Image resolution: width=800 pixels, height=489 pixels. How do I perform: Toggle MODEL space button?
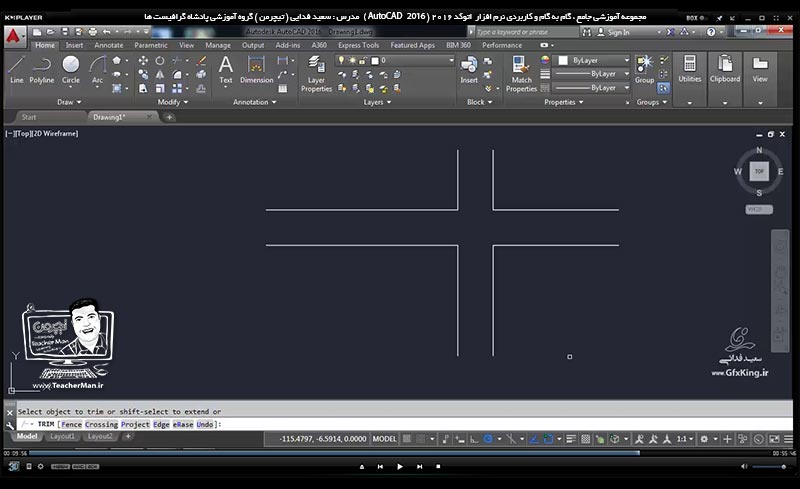pyautogui.click(x=384, y=439)
